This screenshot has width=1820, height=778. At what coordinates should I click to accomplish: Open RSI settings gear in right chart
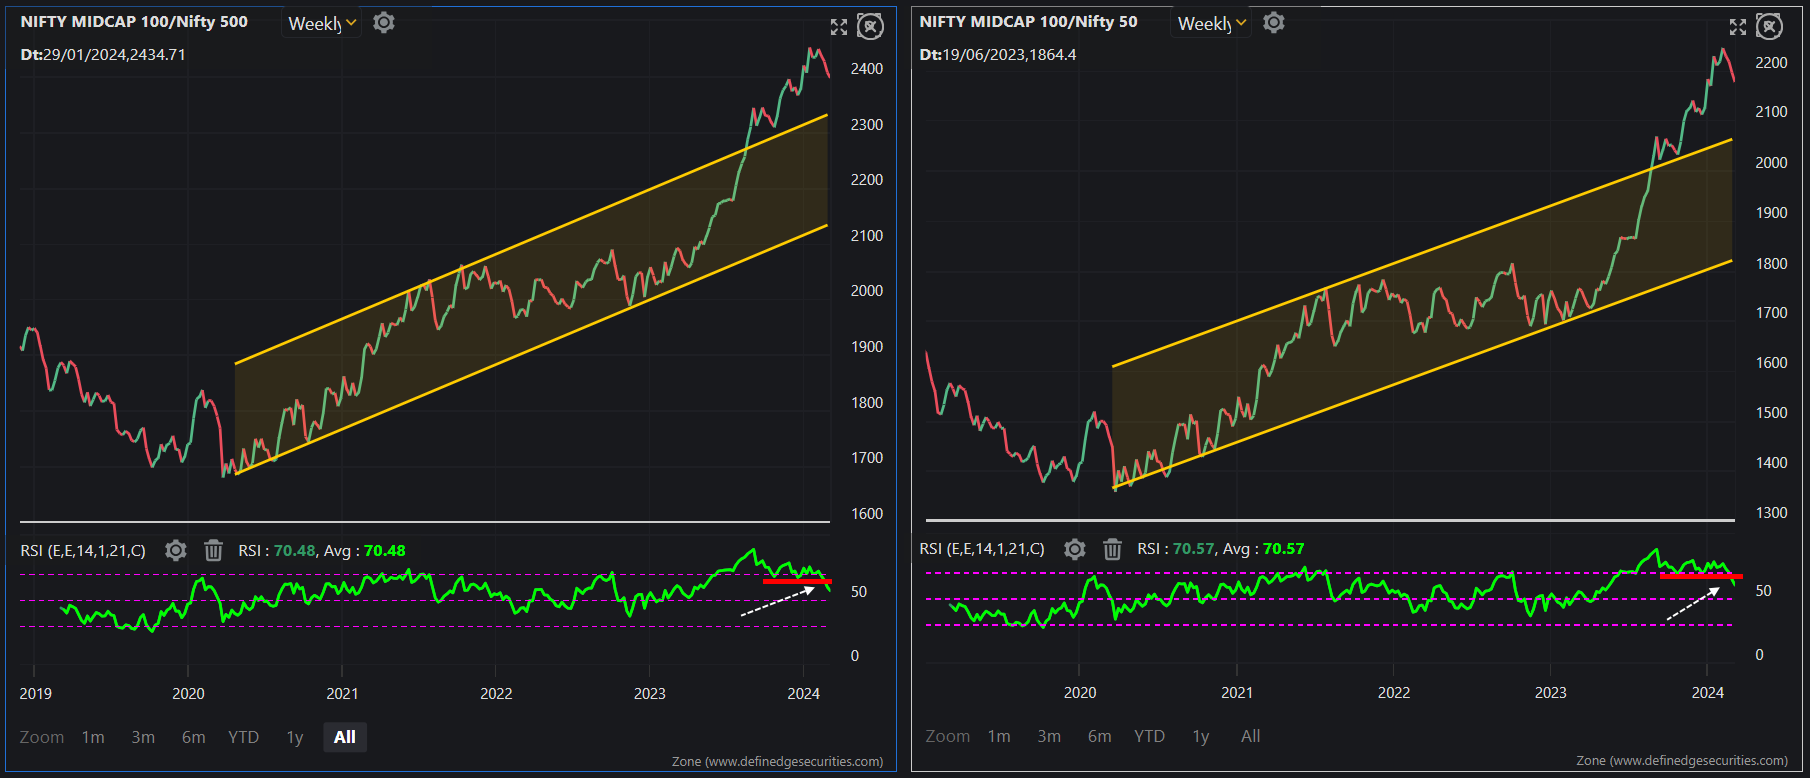click(1075, 548)
